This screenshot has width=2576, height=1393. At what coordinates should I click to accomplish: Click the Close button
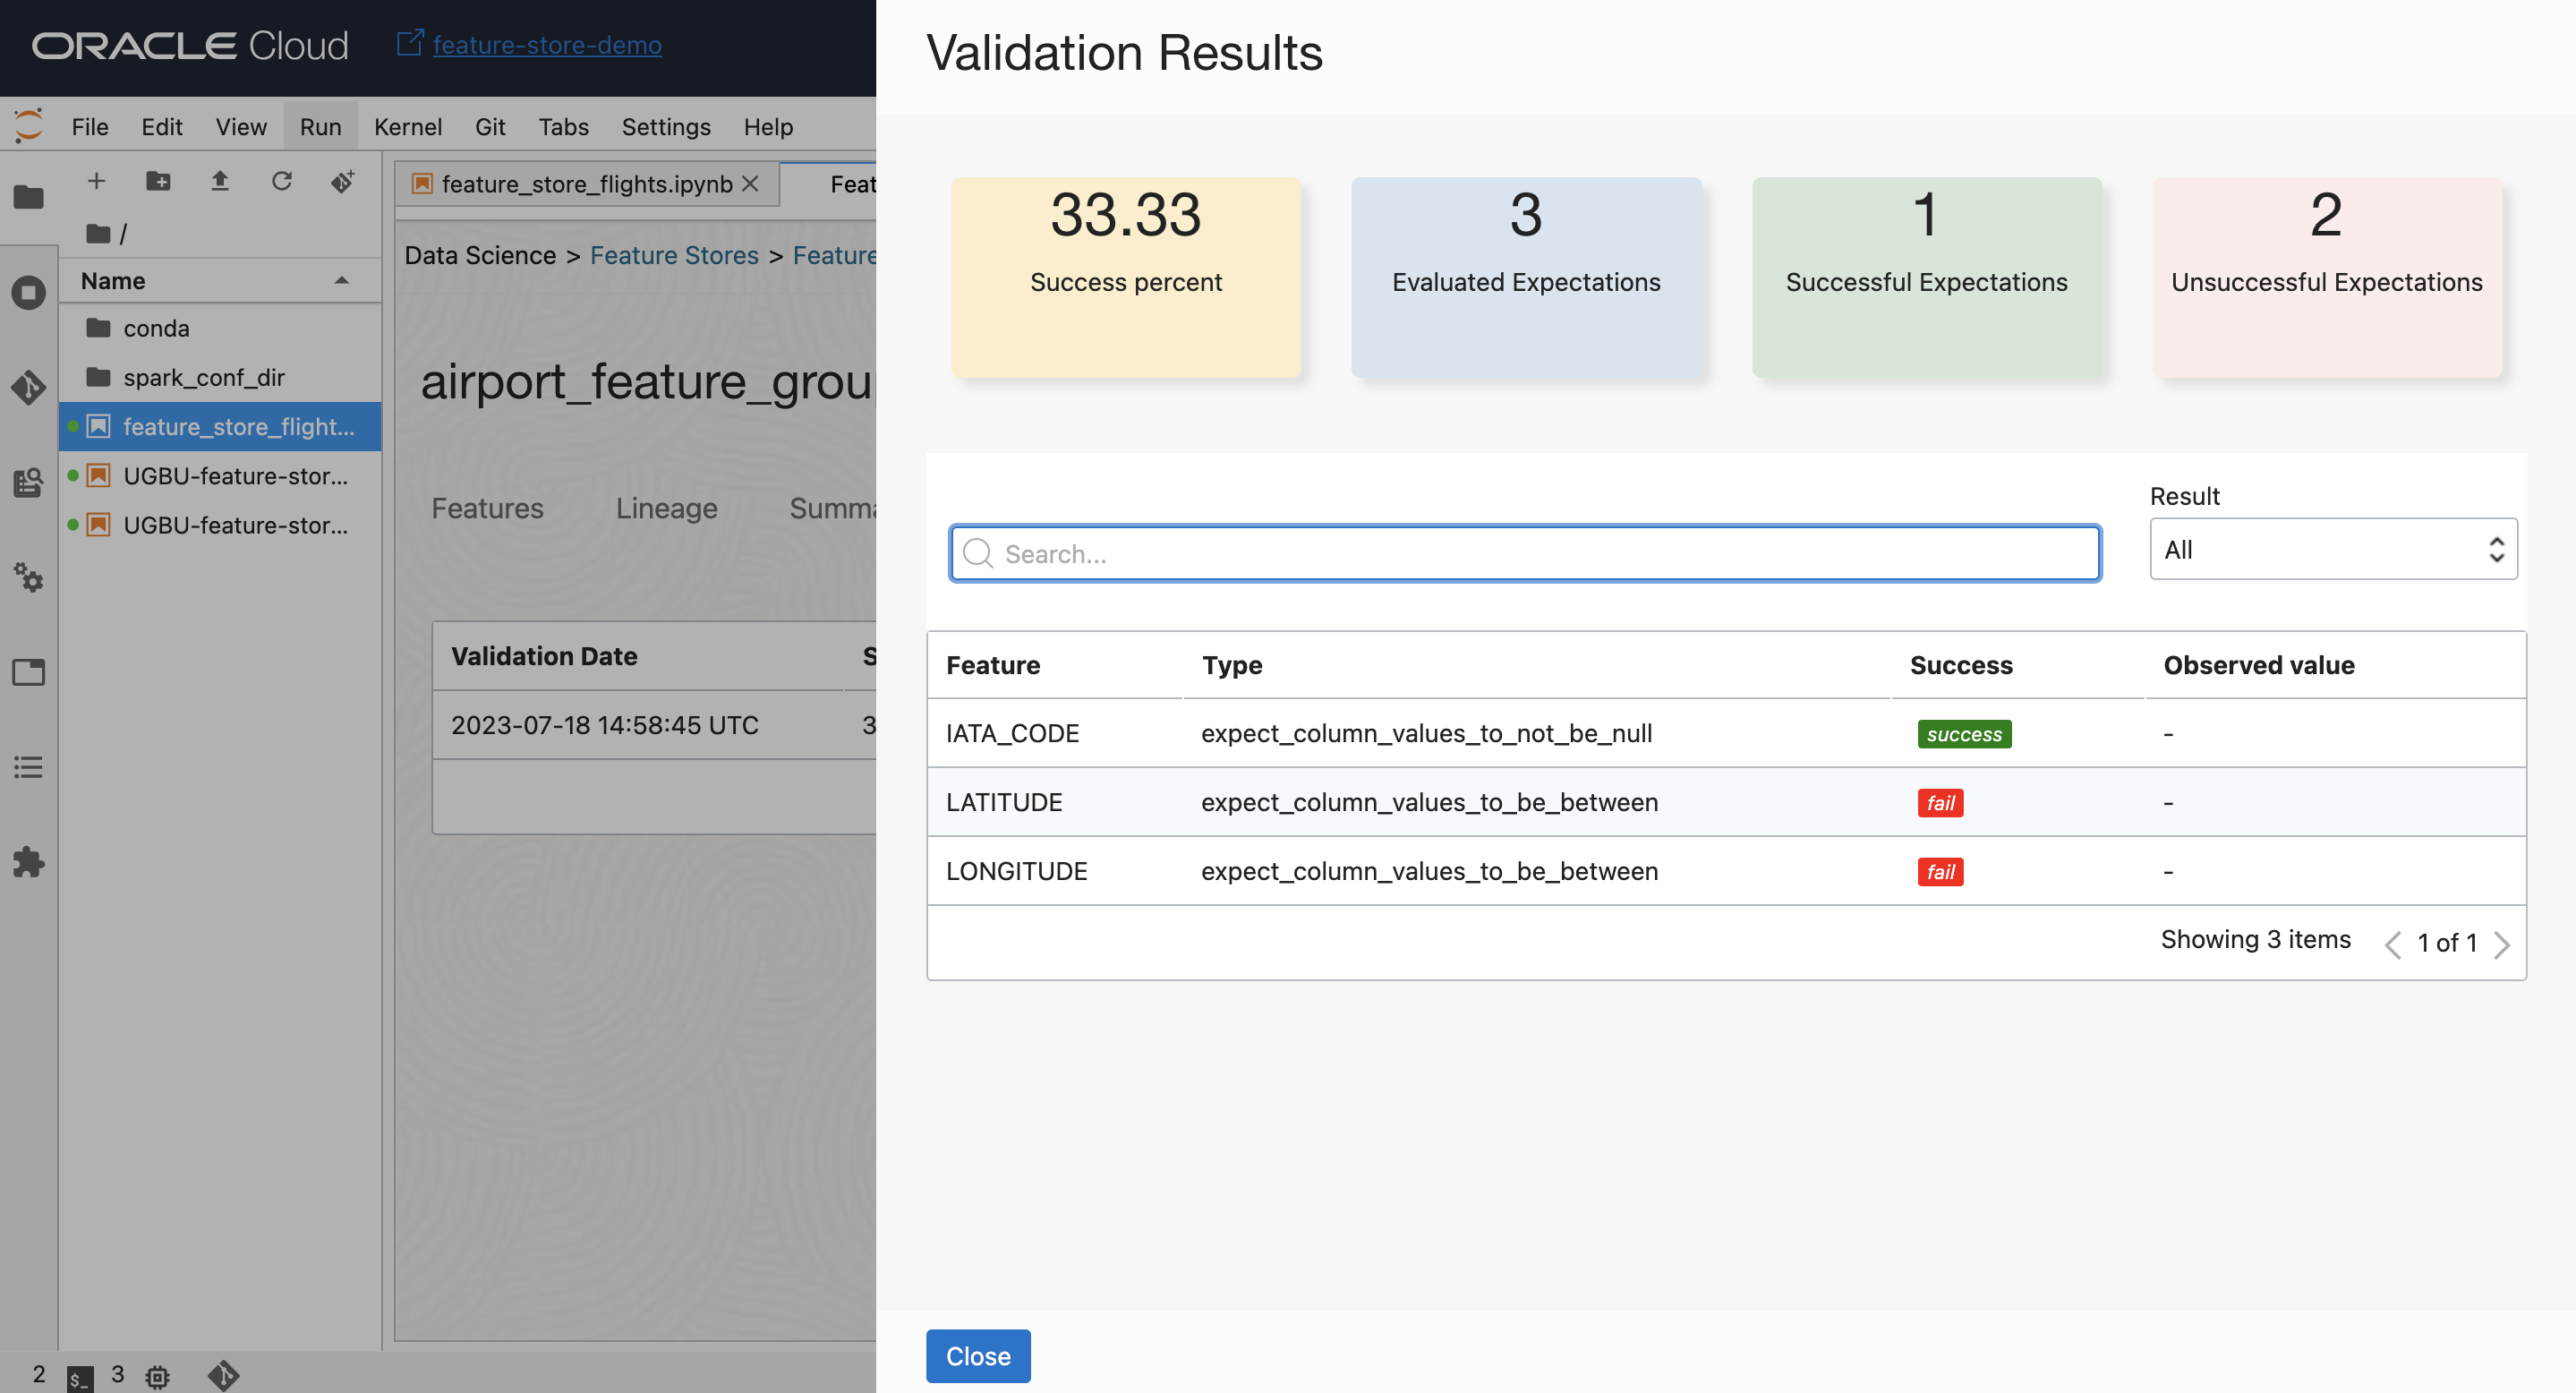click(978, 1356)
